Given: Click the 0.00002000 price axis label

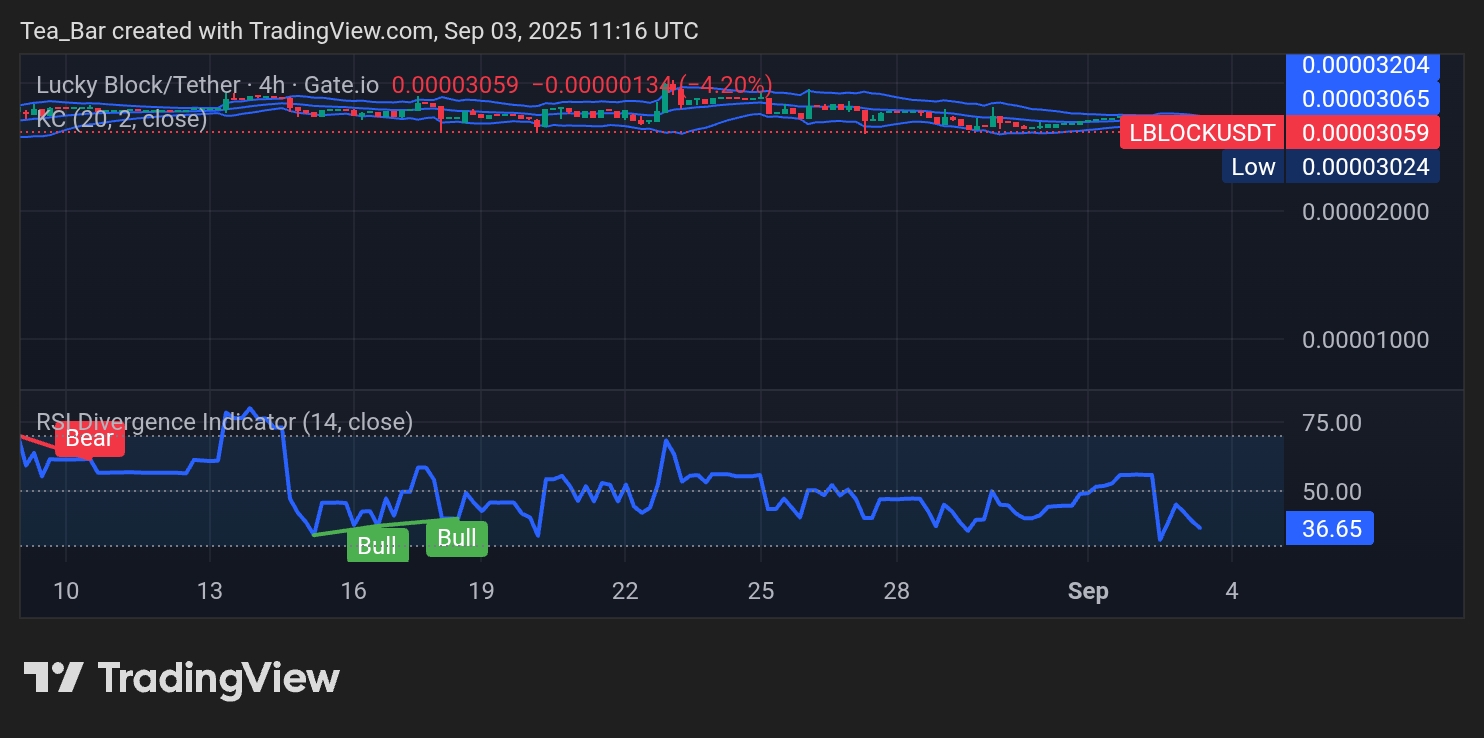Looking at the screenshot, I should [1365, 212].
